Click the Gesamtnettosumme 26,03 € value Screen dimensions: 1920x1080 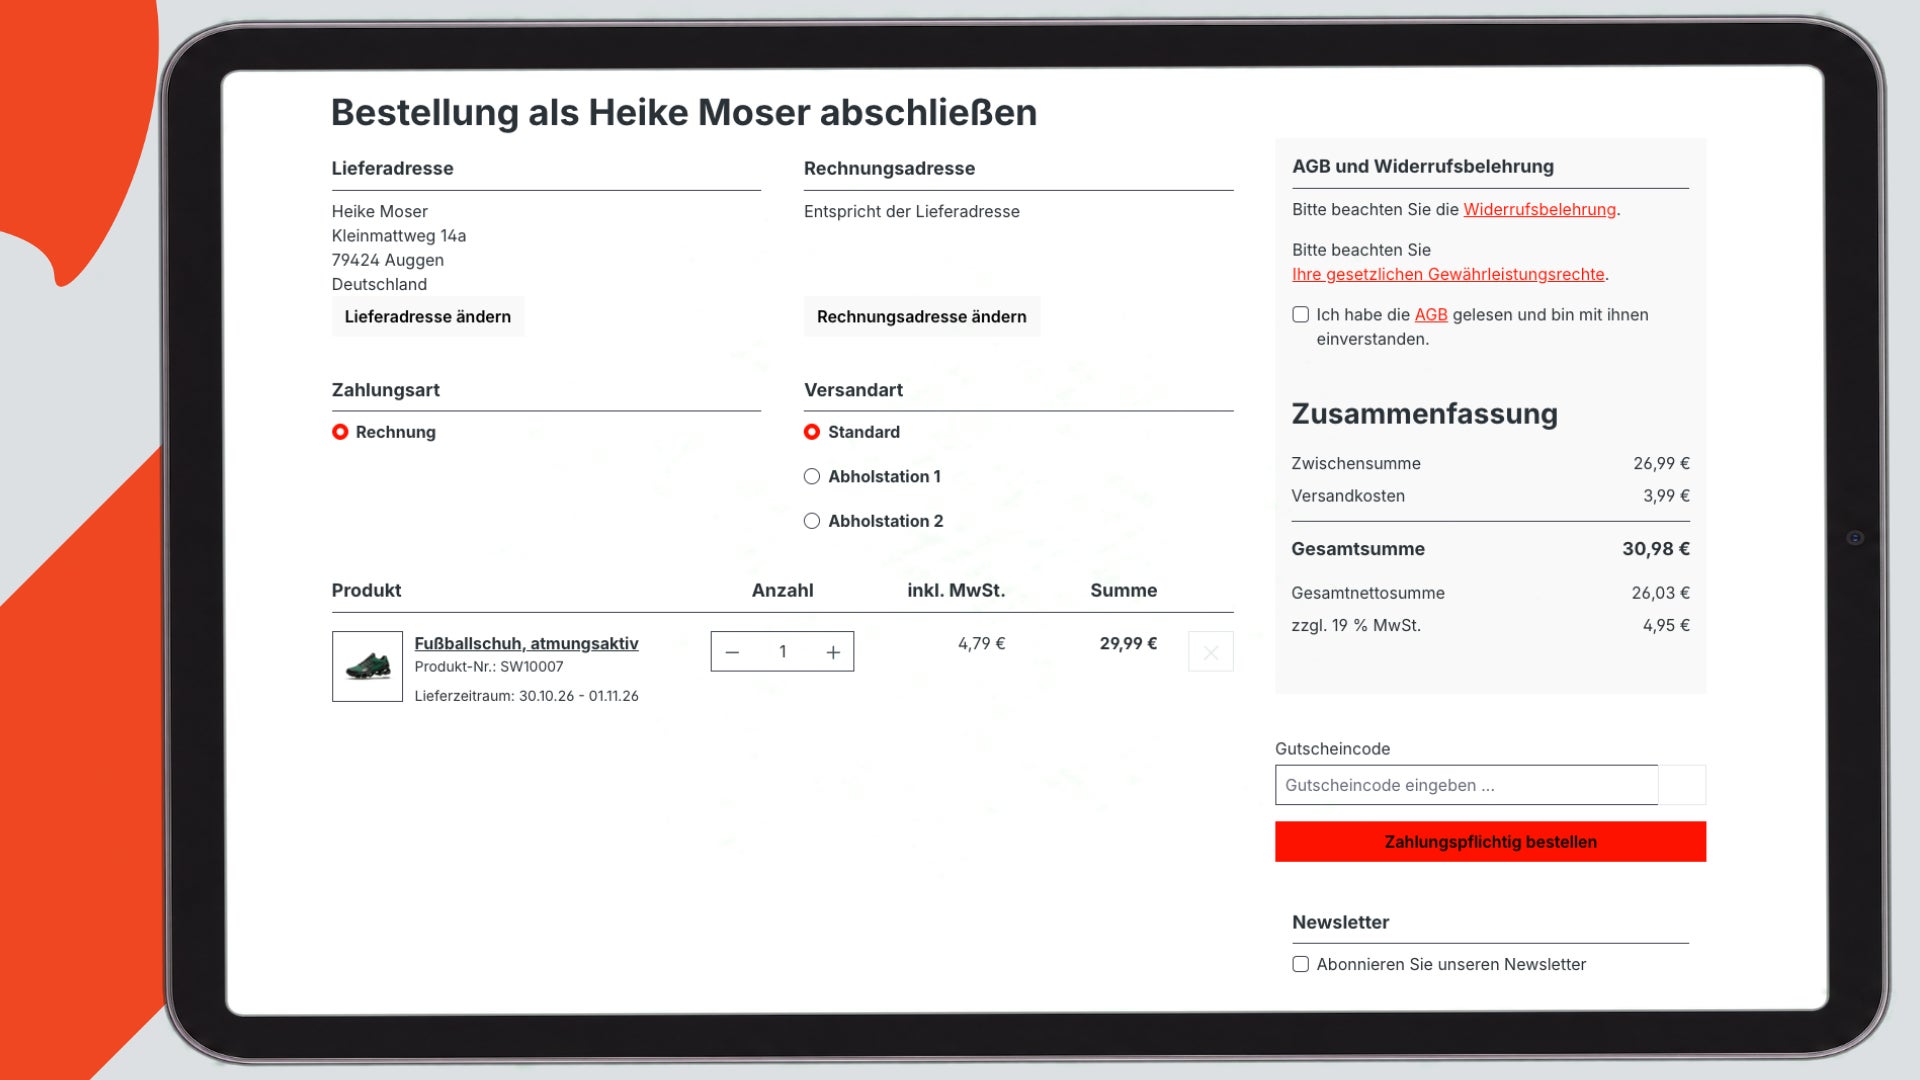(x=1660, y=593)
